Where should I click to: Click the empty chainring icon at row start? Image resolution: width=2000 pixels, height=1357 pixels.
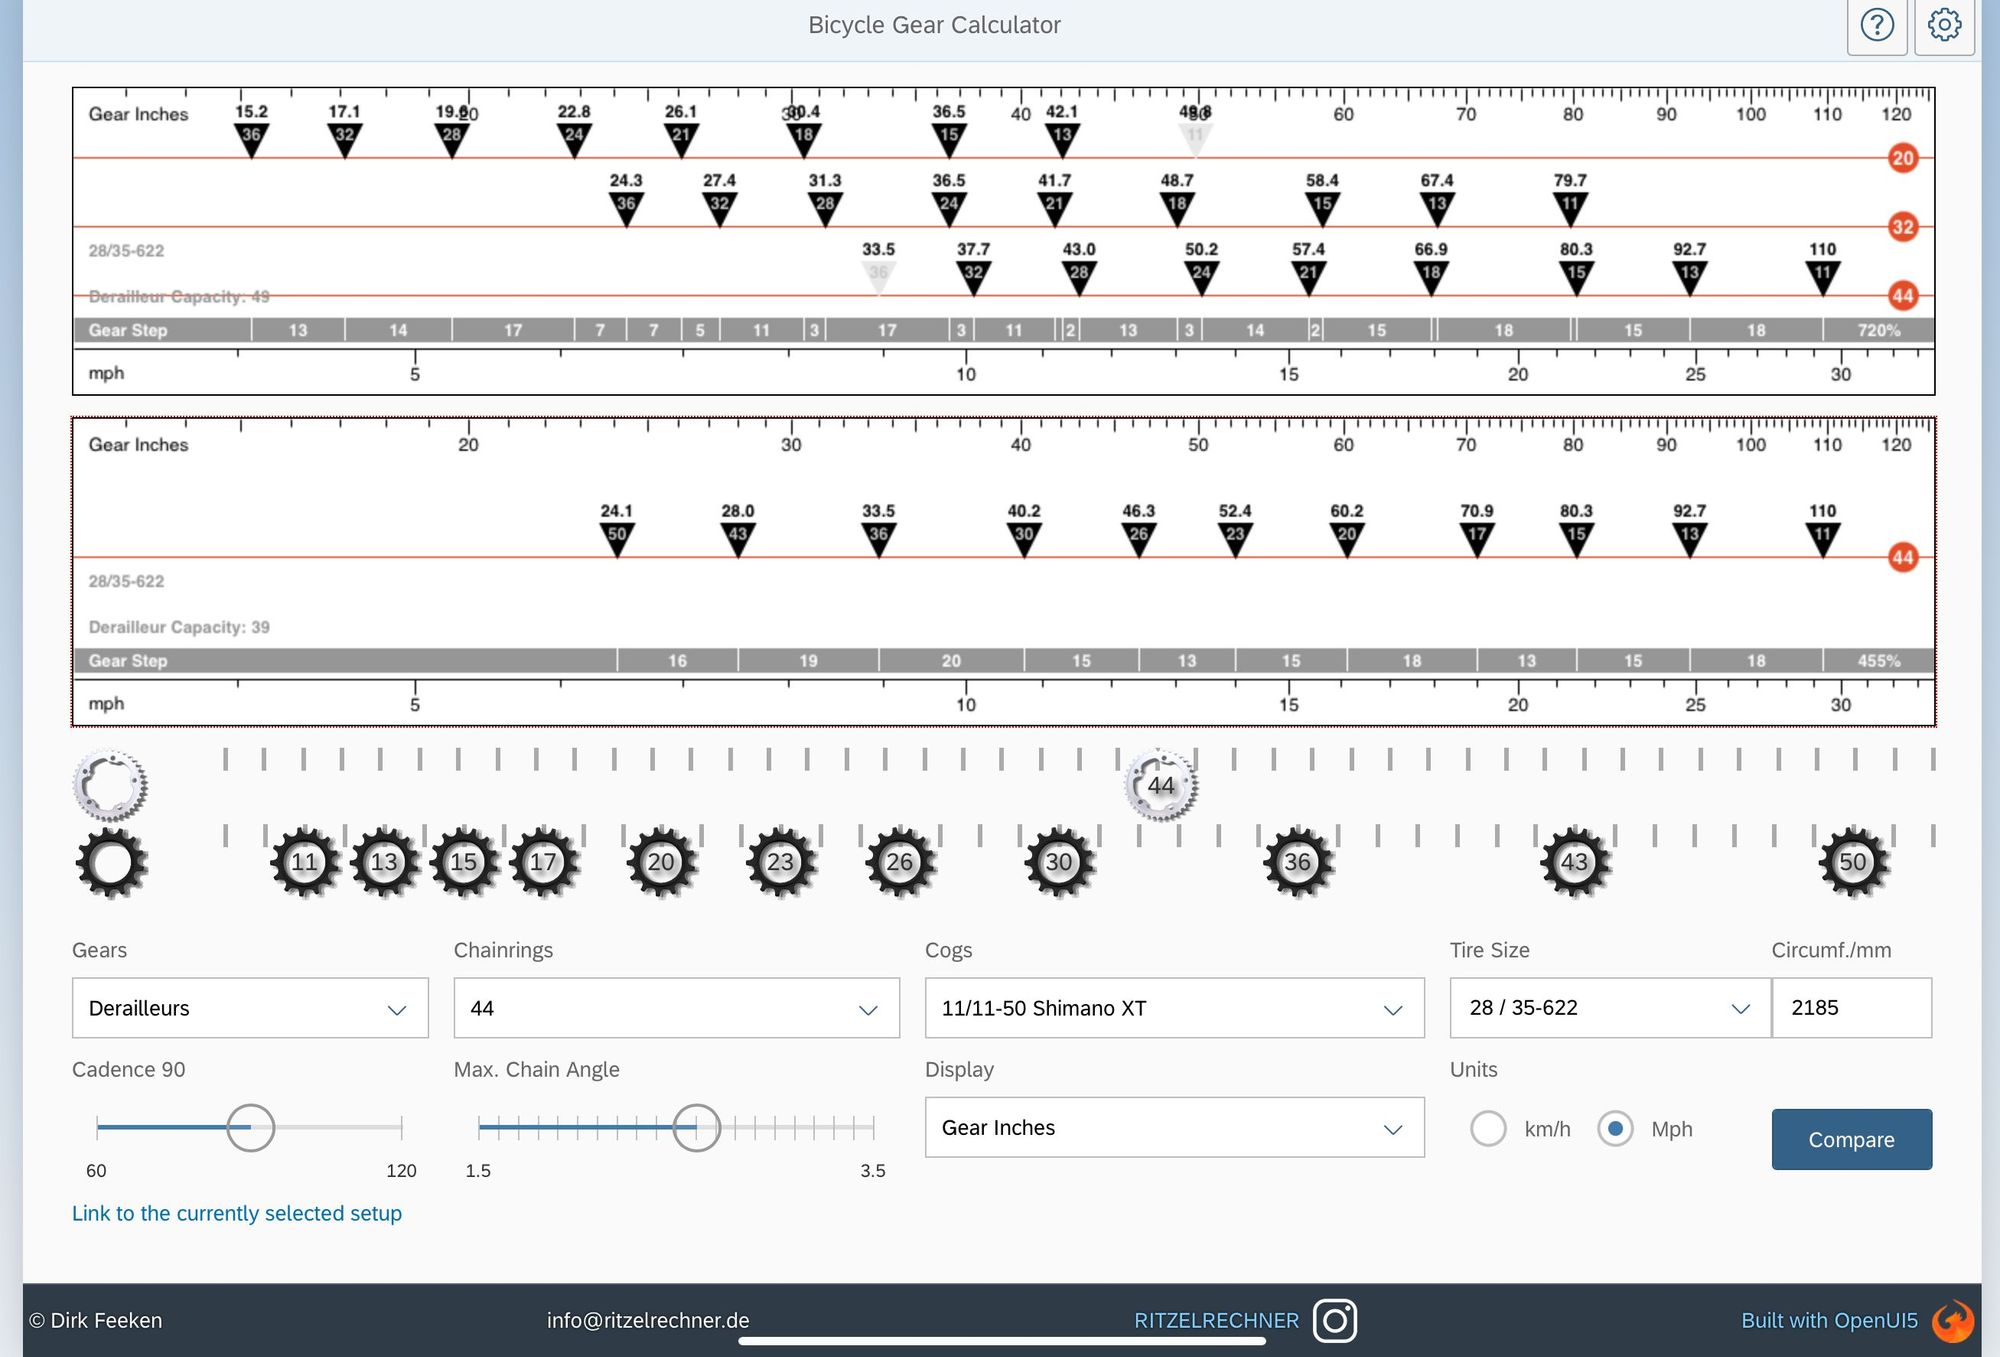110,785
